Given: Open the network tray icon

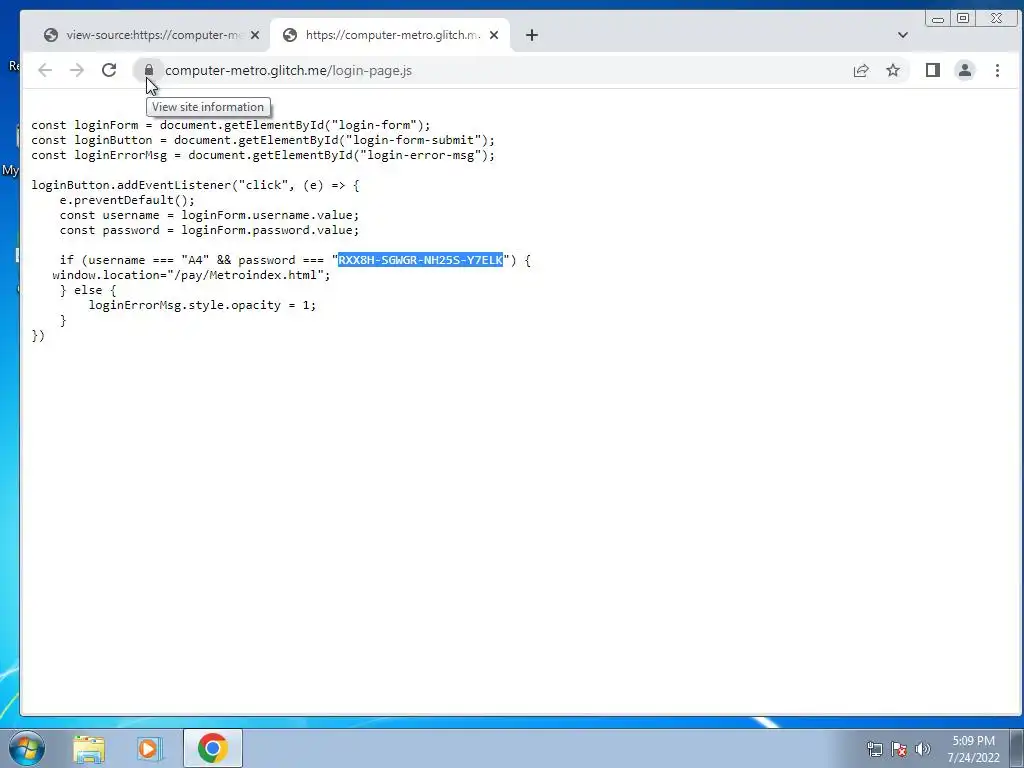Looking at the screenshot, I should click(874, 749).
